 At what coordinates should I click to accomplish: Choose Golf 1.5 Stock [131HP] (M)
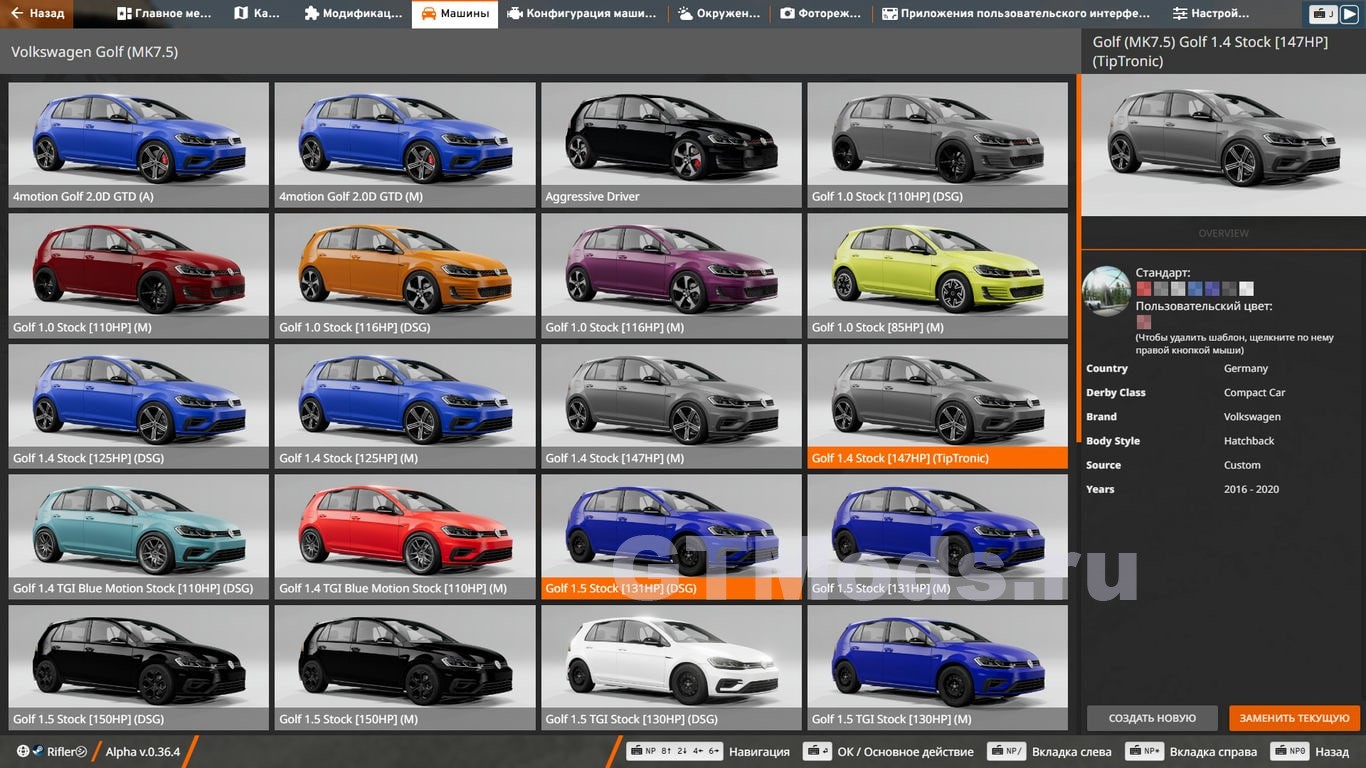(938, 537)
